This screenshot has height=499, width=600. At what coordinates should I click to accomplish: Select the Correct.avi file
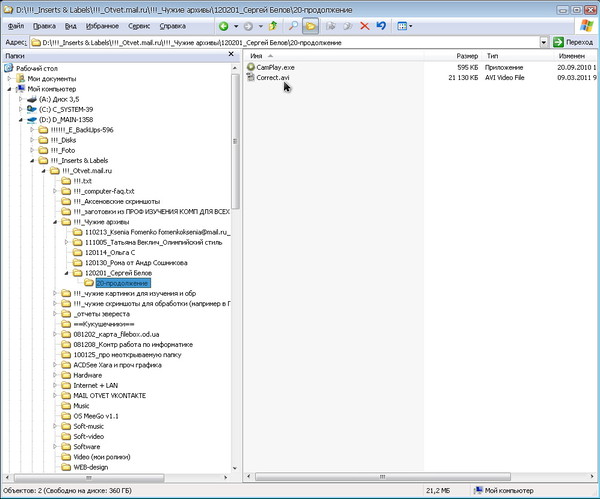(272, 78)
